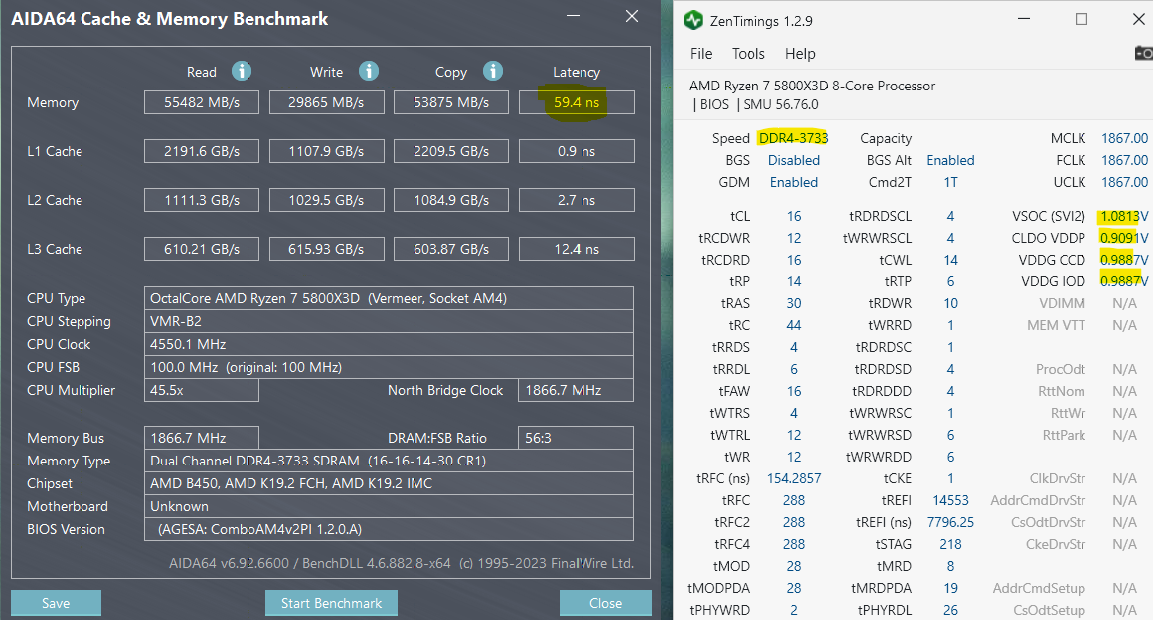Click tPHYRDL value 26
Image resolution: width=1153 pixels, height=620 pixels.
click(x=950, y=610)
